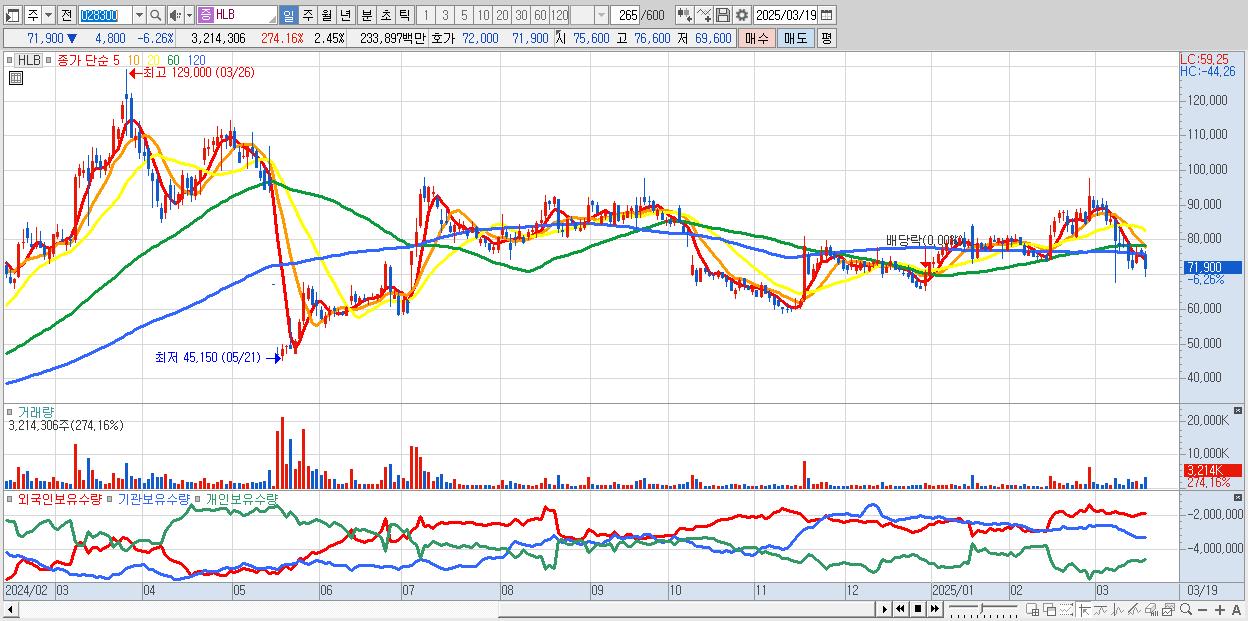Expand the dropdown next to speaker icon
The width and height of the screenshot is (1248, 621).
189,15
